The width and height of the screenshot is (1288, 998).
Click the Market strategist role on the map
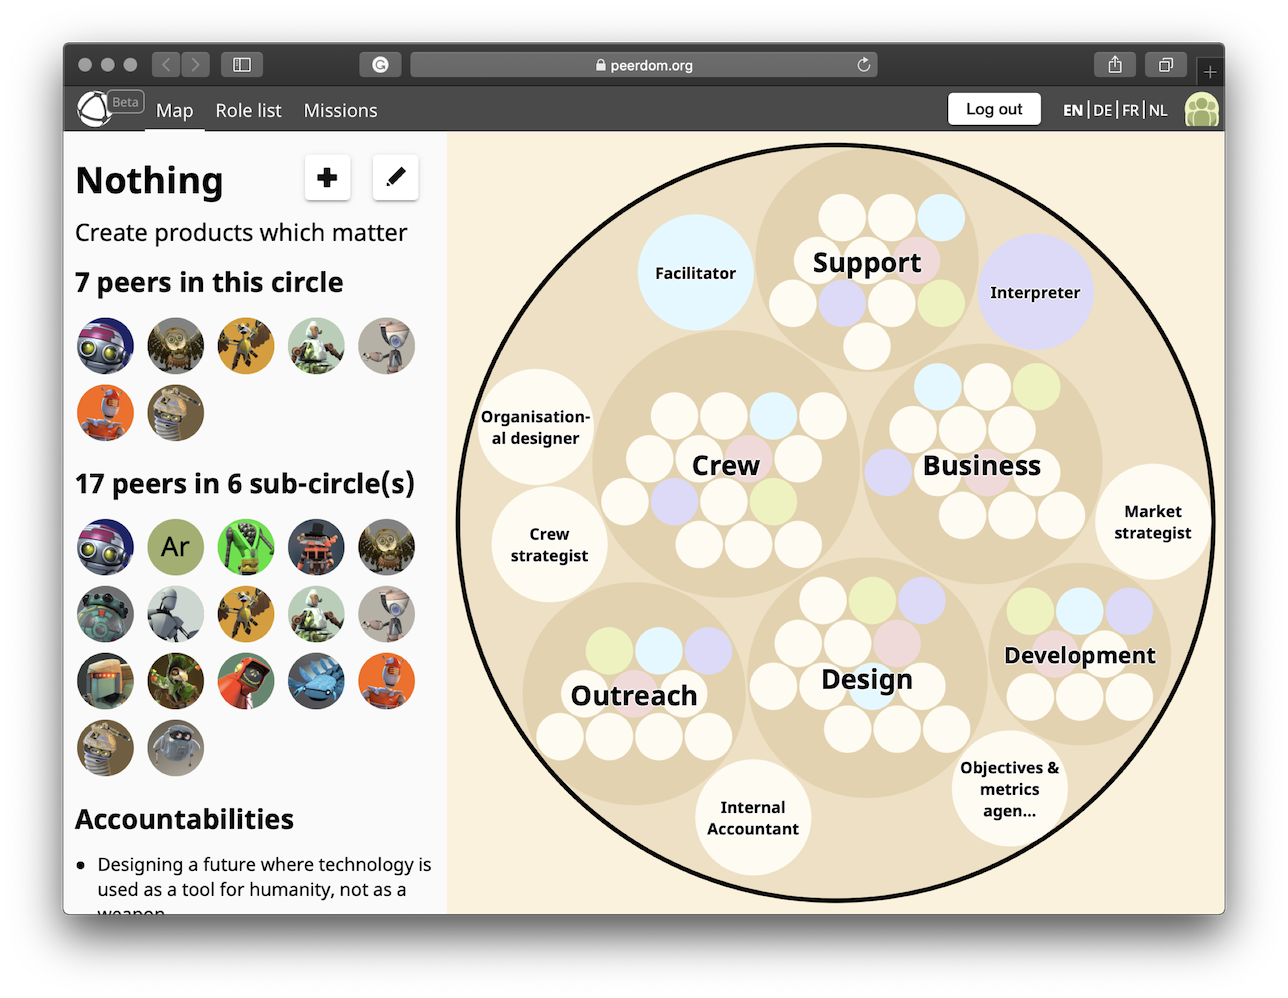1152,522
